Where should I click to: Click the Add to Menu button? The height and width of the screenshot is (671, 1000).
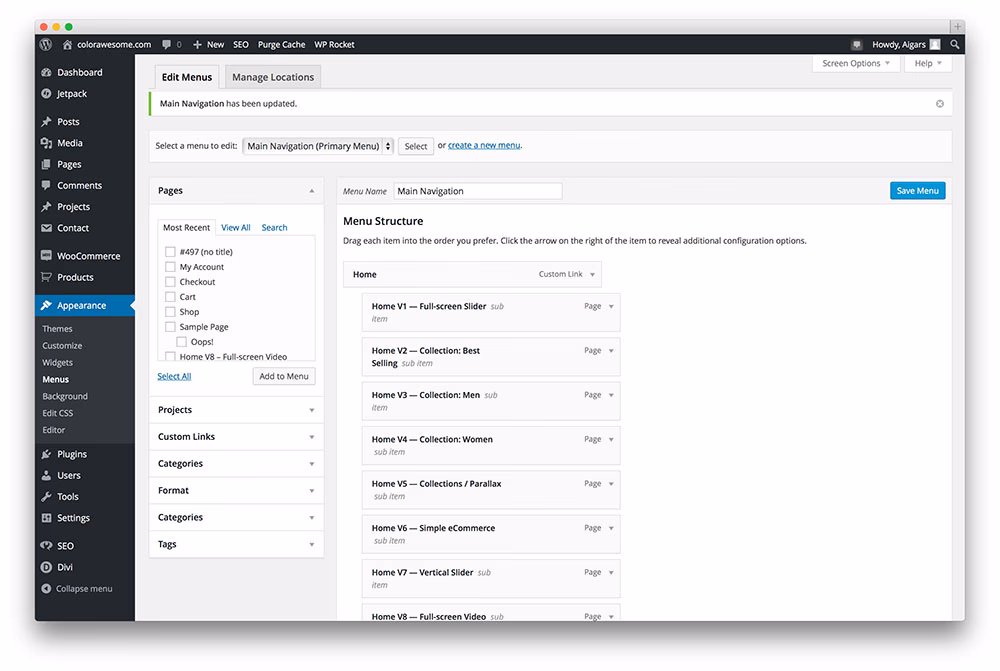point(284,376)
